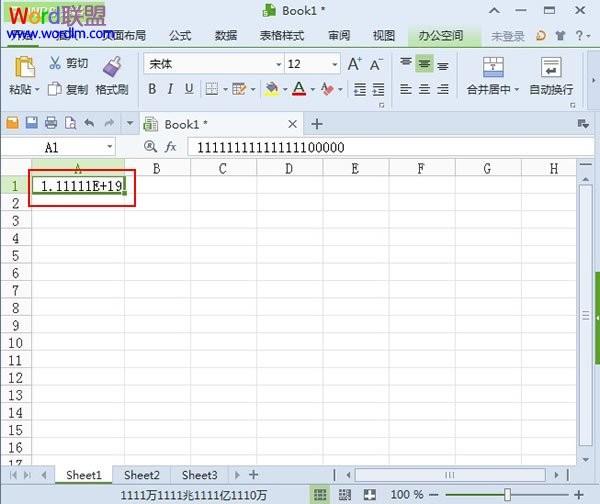Screen dimensions: 600x504
Task: Zoom out with the minus button
Action: (x=433, y=495)
